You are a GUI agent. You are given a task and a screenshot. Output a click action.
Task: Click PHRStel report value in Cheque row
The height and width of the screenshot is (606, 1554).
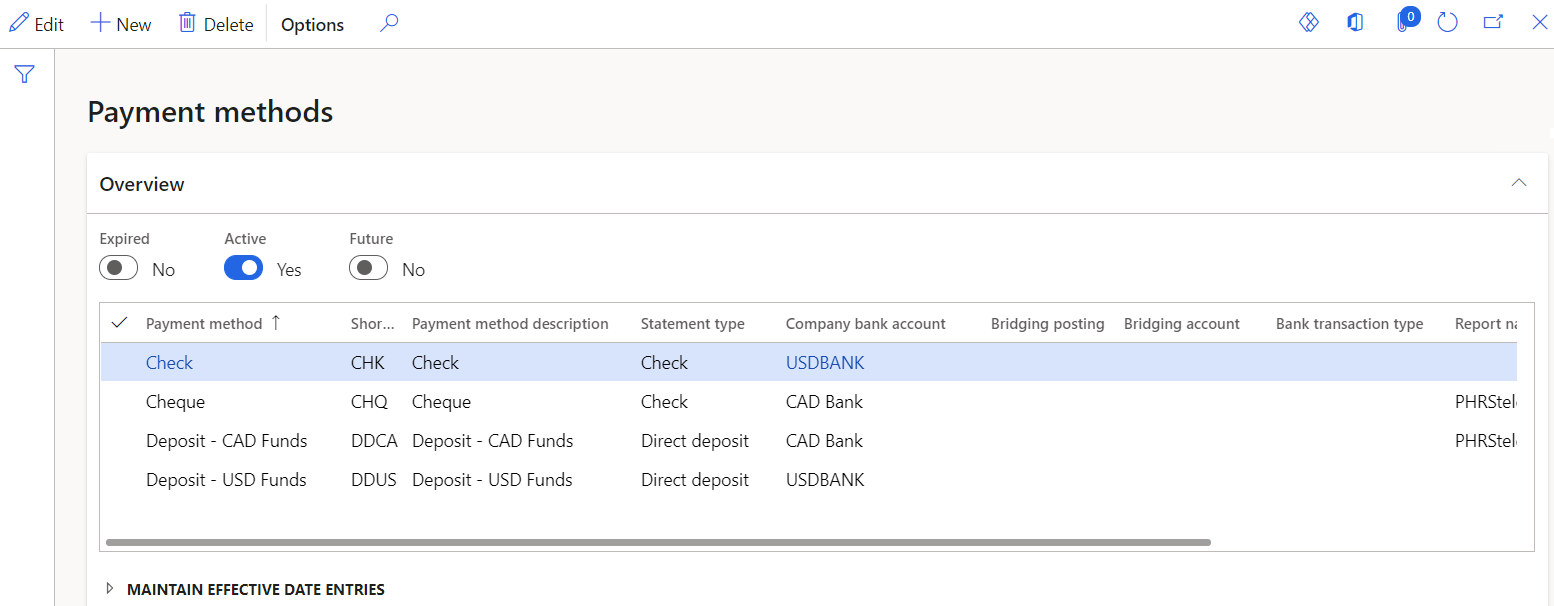[1486, 402]
